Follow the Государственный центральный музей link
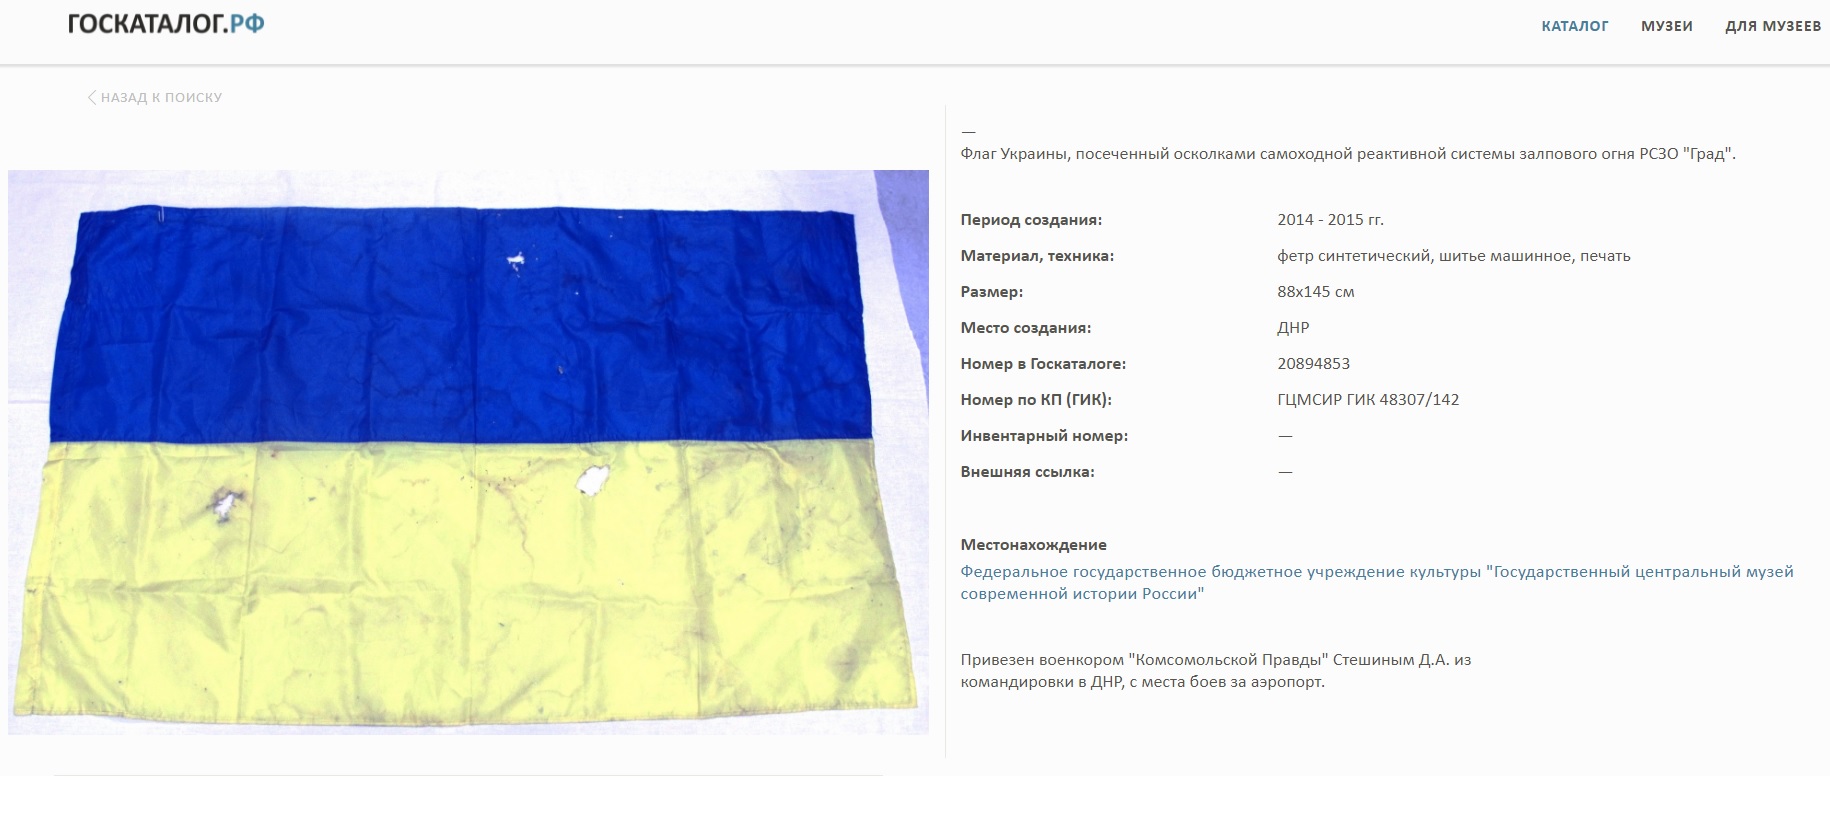This screenshot has width=1830, height=820. (1376, 582)
